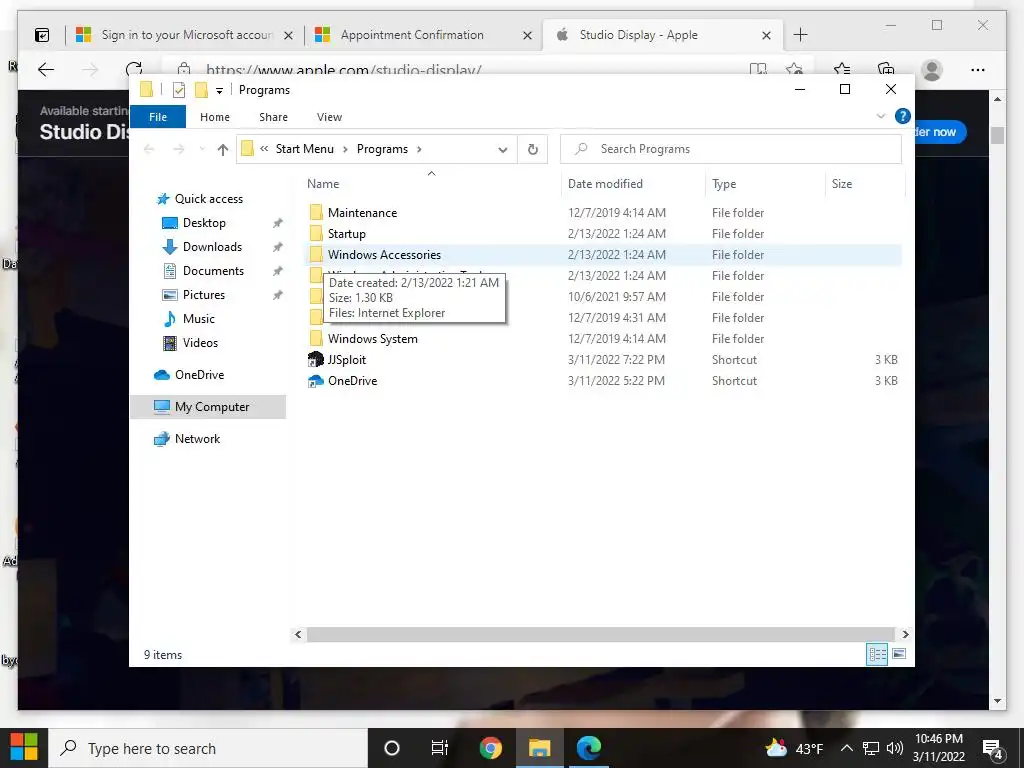This screenshot has width=1024, height=768.
Task: Open Desktop in Quick access
Action: click(204, 223)
